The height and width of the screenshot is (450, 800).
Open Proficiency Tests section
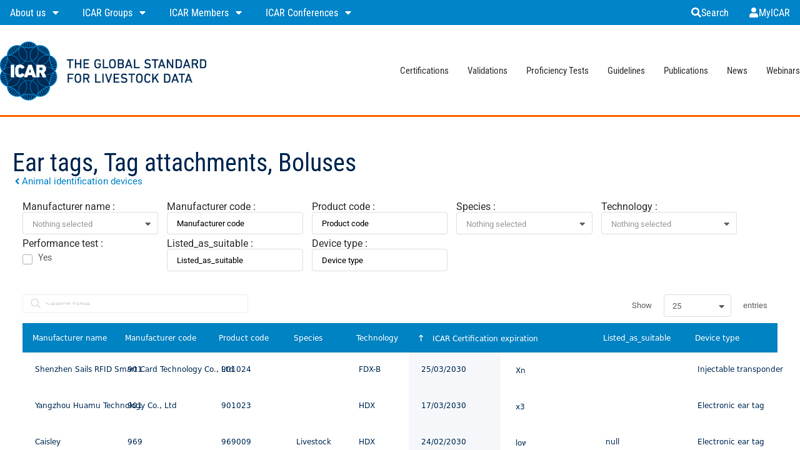pos(557,70)
